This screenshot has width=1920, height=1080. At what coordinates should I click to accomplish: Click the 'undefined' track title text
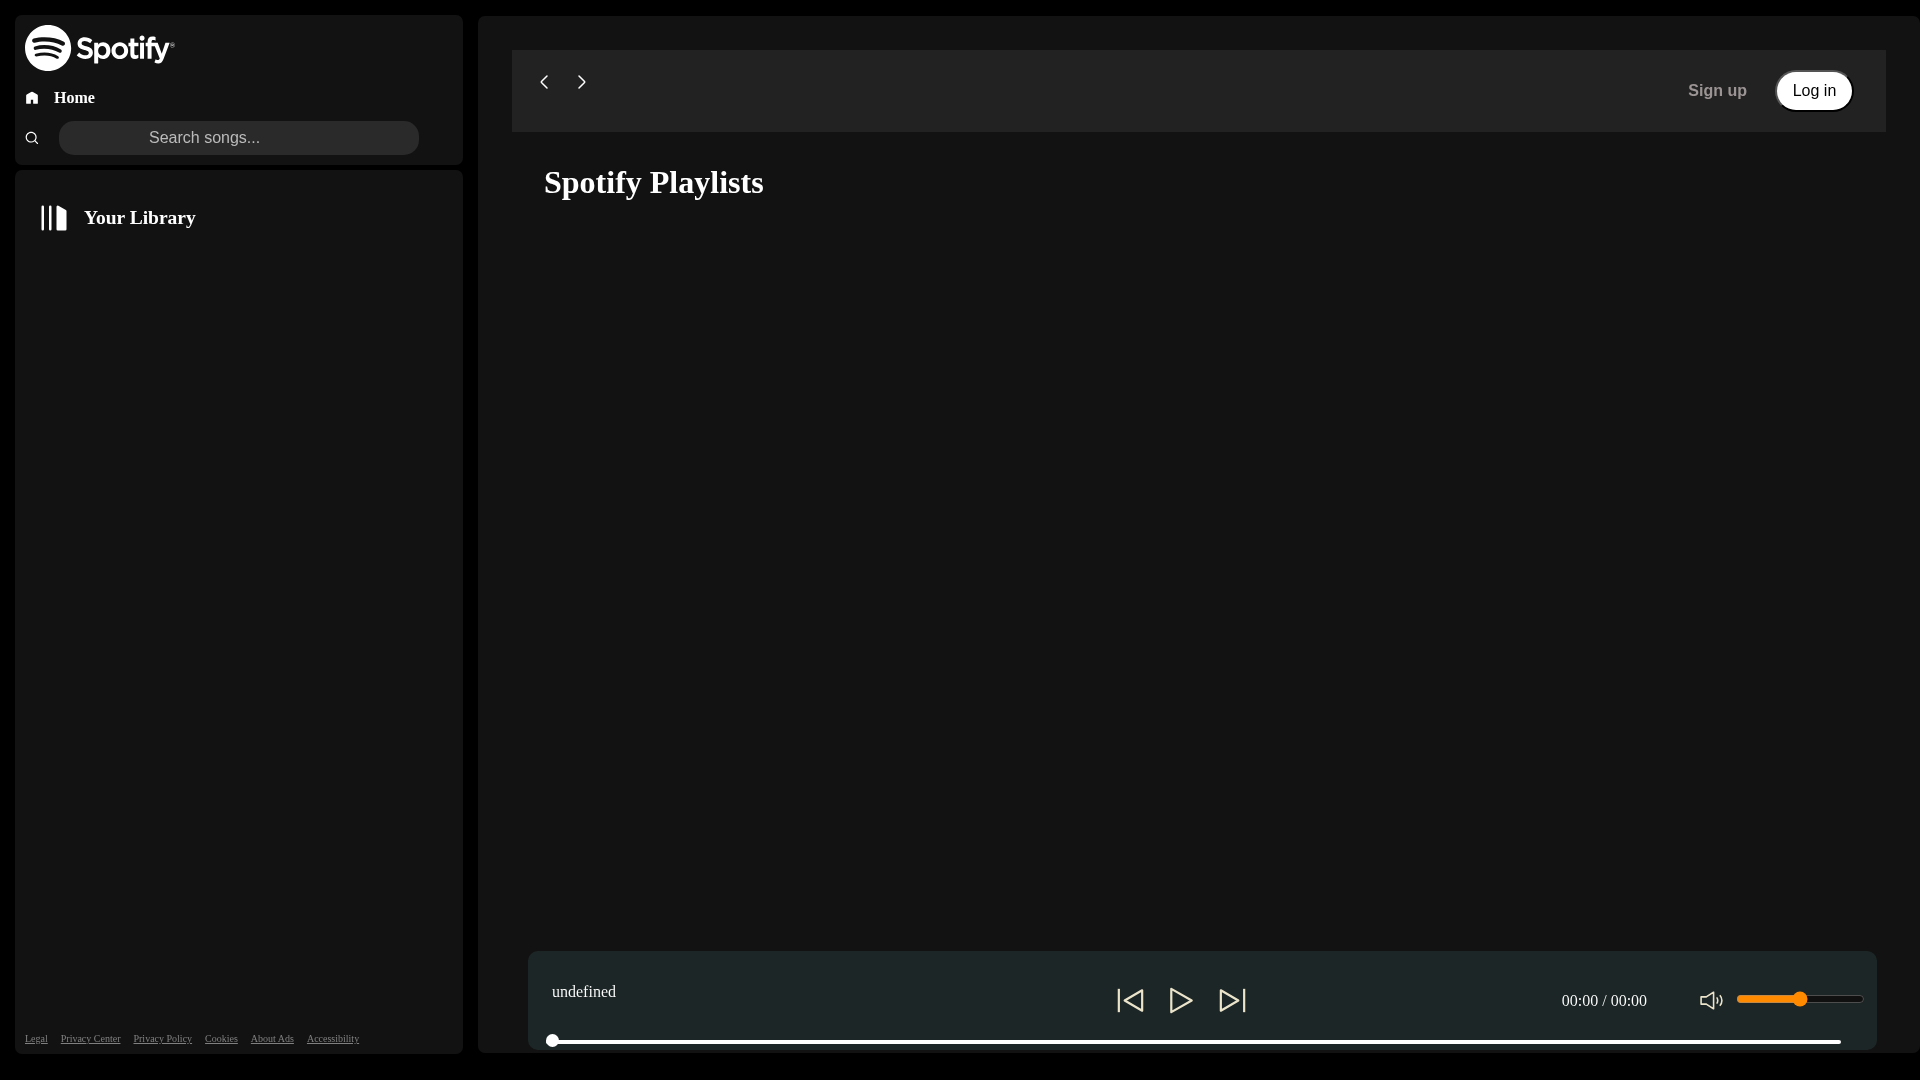[x=584, y=992]
